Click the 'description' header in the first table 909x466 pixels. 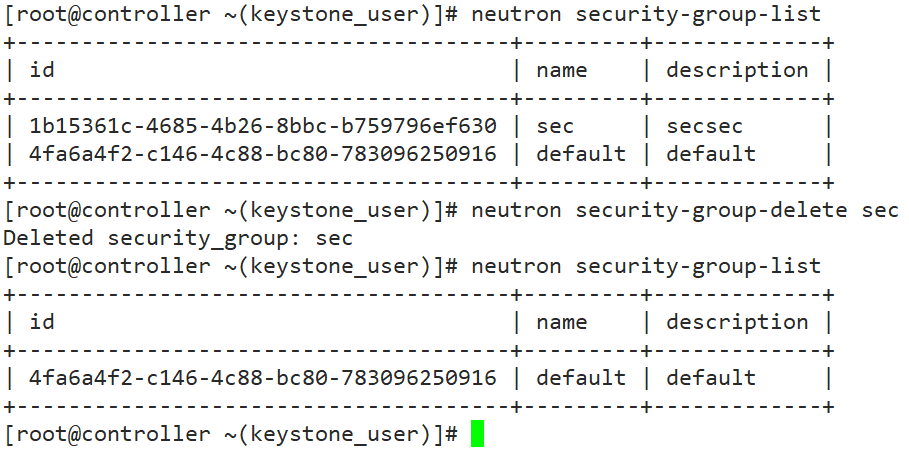pyautogui.click(x=737, y=70)
